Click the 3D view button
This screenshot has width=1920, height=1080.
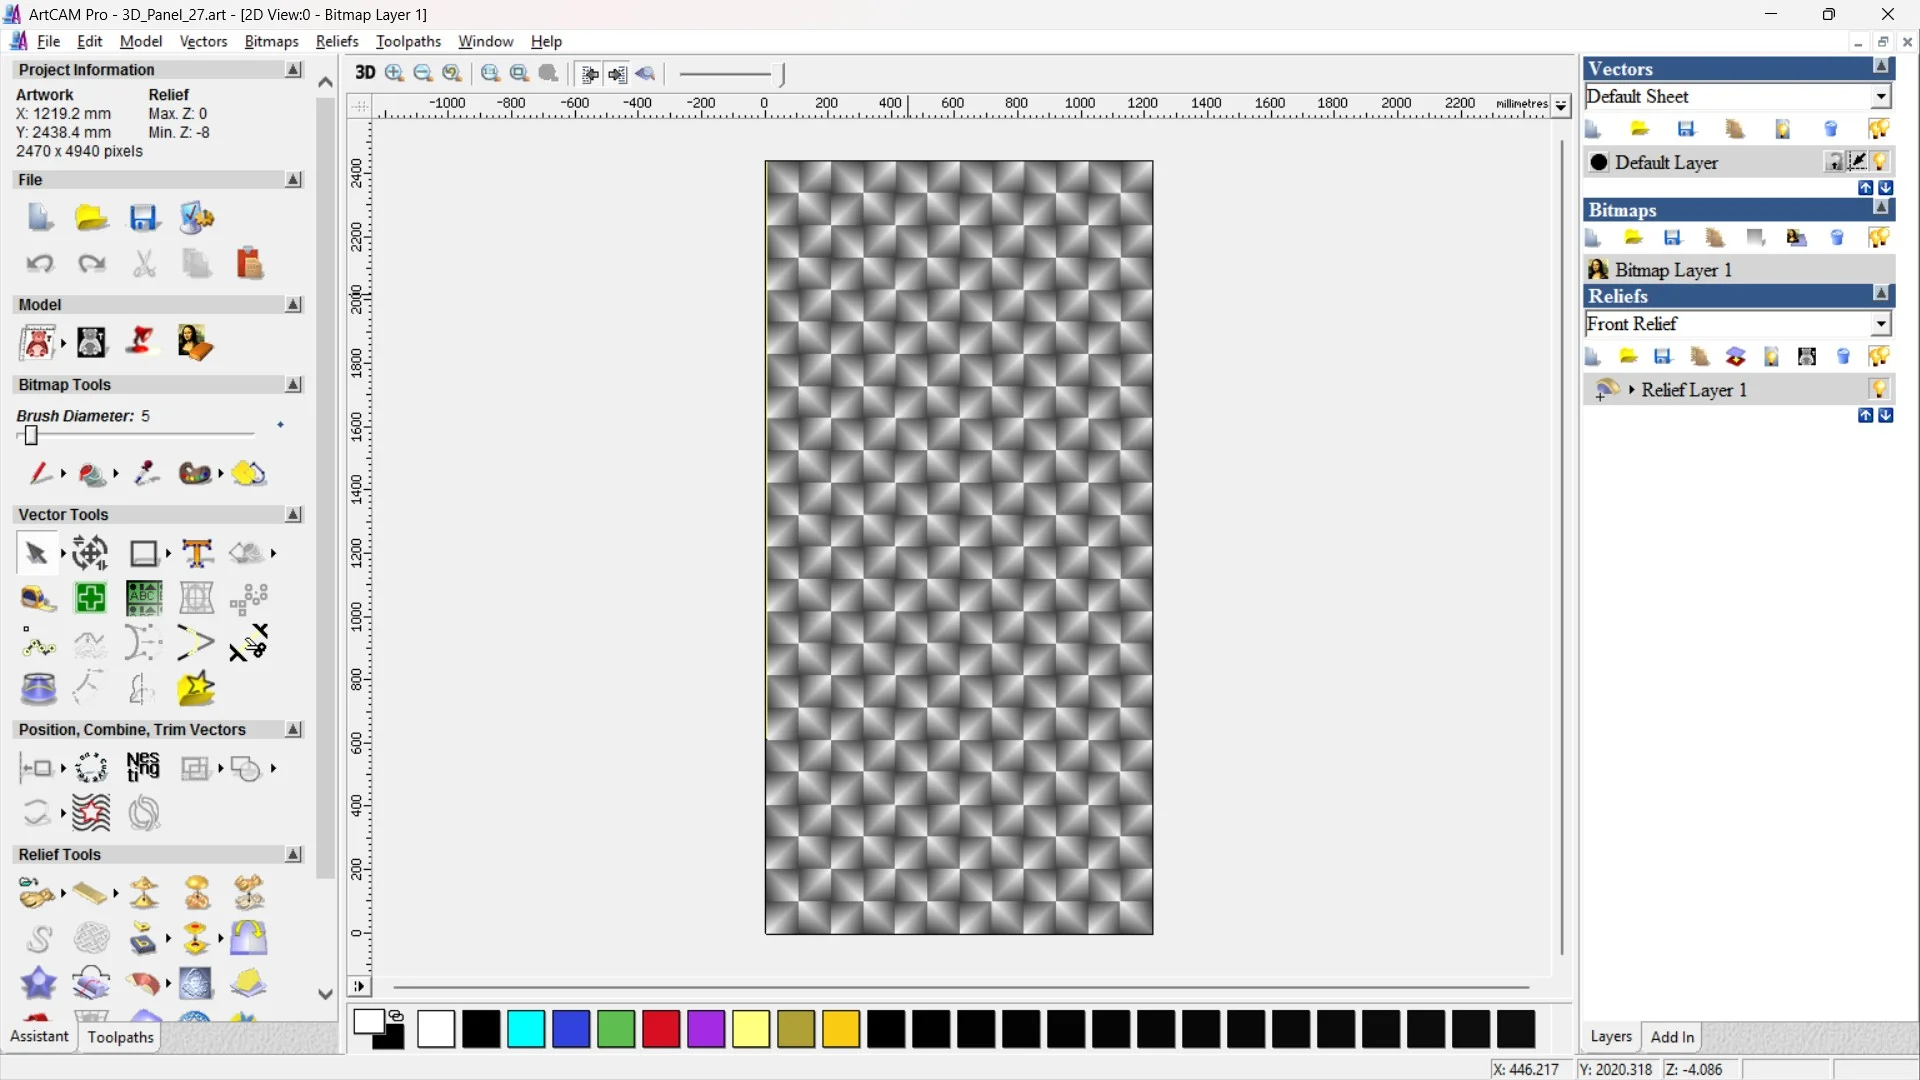[x=365, y=73]
